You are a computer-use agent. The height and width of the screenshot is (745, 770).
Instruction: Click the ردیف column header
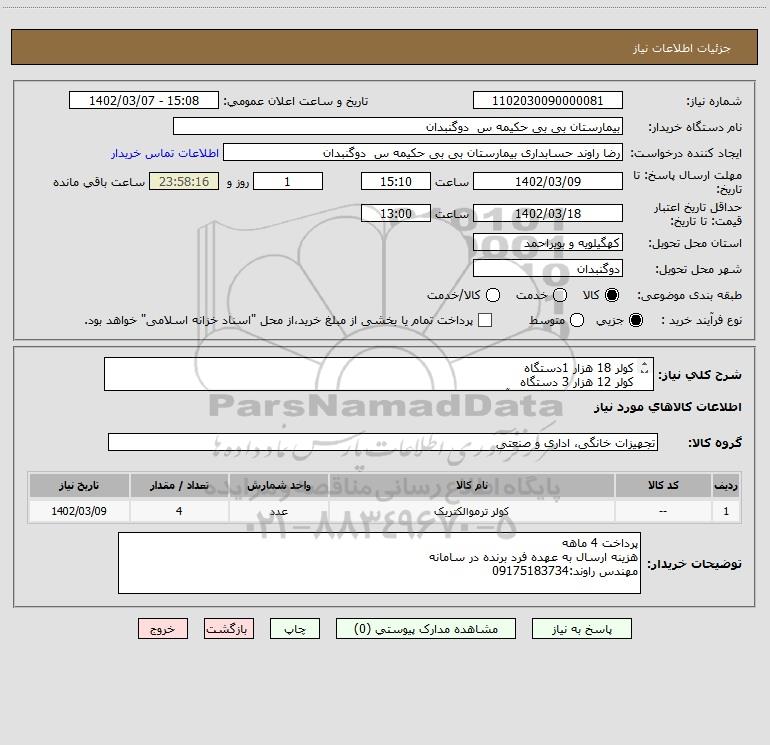pyautogui.click(x=726, y=485)
